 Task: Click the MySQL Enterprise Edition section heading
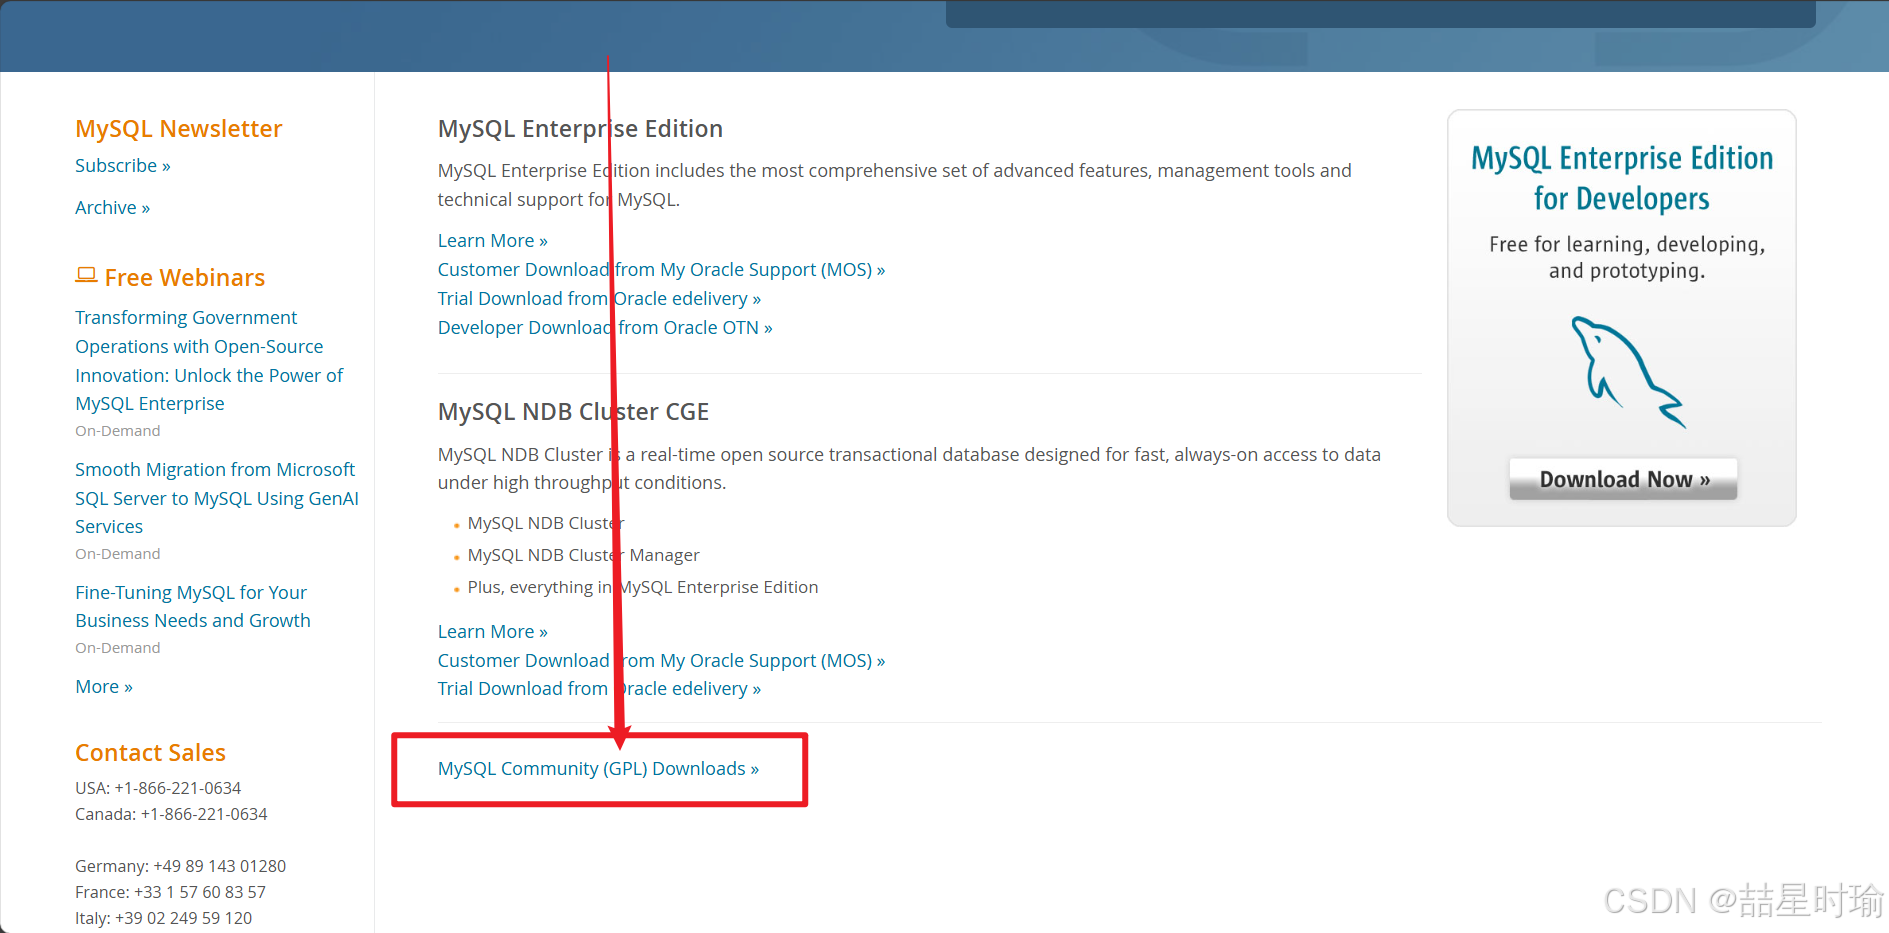pyautogui.click(x=580, y=129)
